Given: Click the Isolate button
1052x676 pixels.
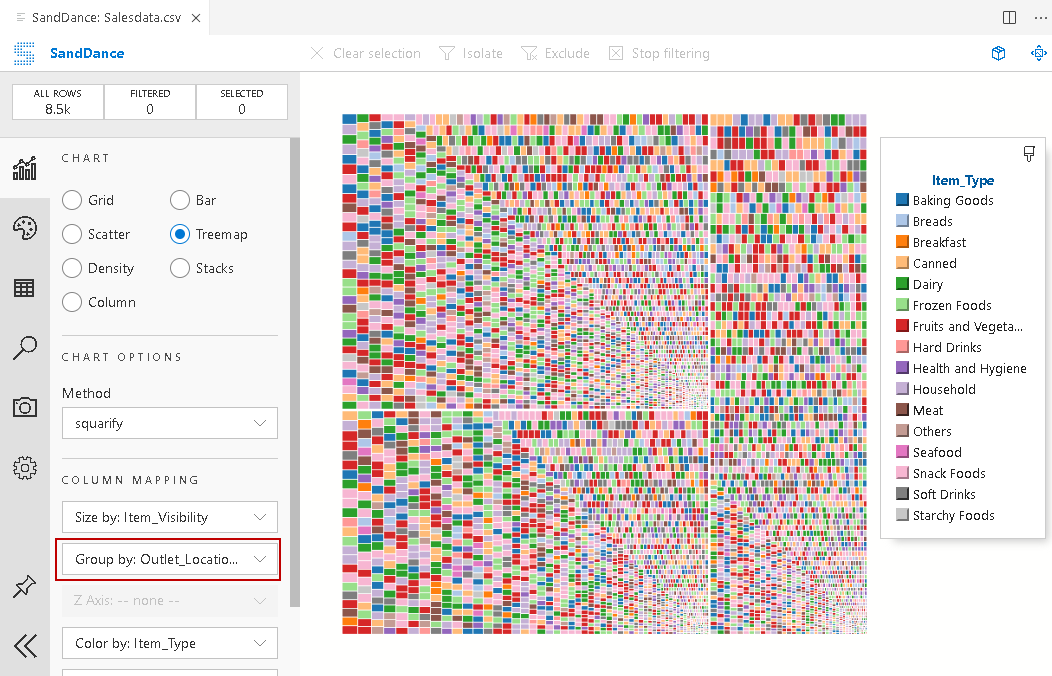Looking at the screenshot, I should pyautogui.click(x=470, y=53).
